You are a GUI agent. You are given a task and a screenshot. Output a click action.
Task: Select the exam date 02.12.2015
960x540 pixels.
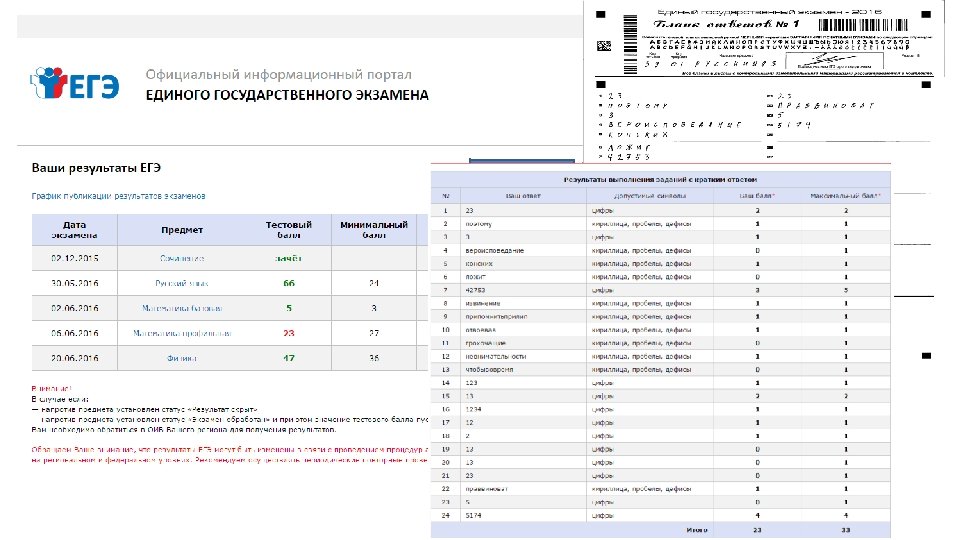(75, 259)
